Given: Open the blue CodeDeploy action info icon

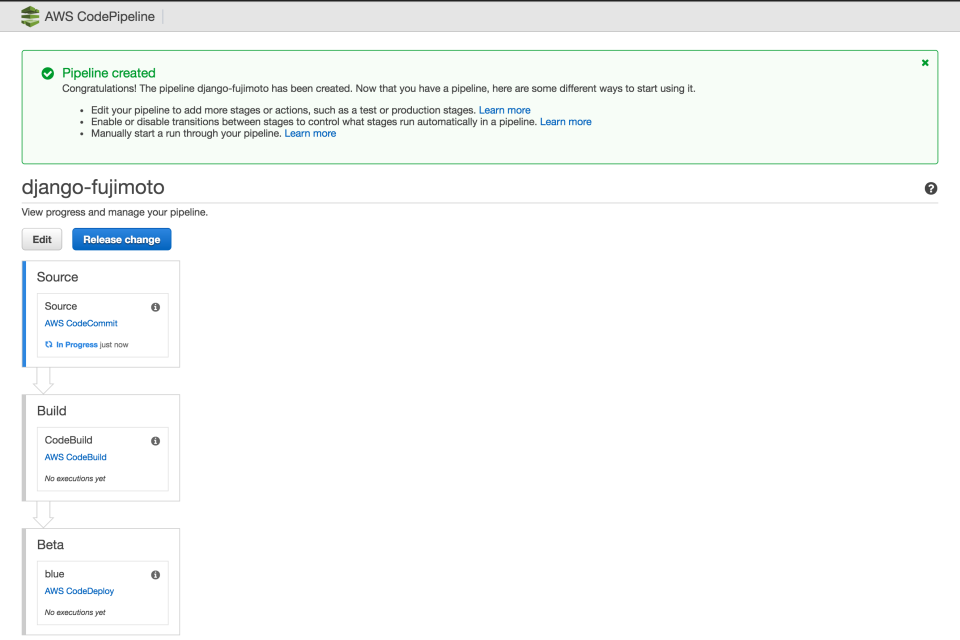Looking at the screenshot, I should [x=154, y=574].
